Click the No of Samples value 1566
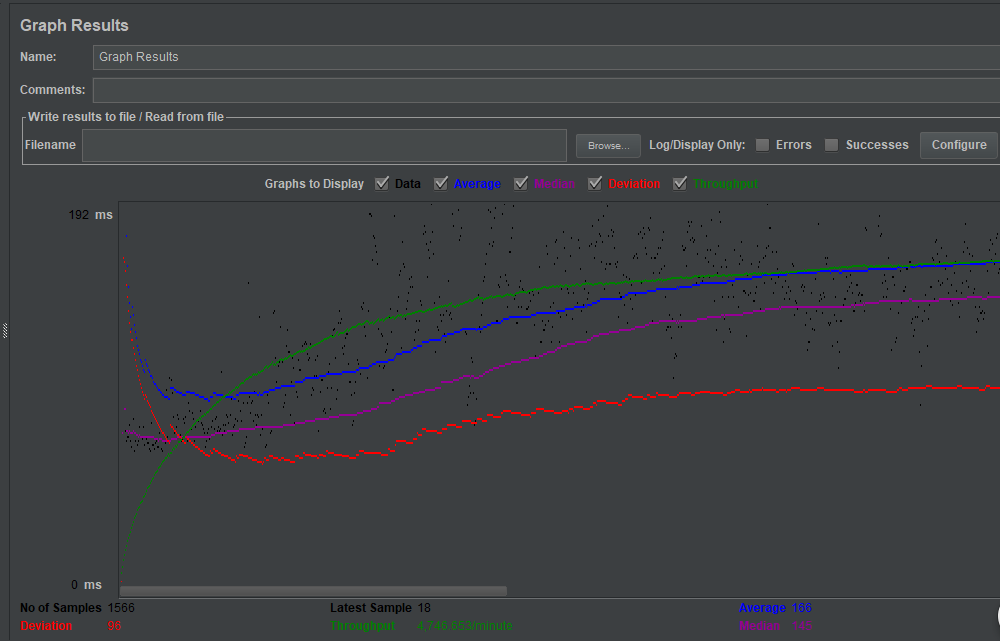This screenshot has height=641, width=1000. pyautogui.click(x=121, y=608)
